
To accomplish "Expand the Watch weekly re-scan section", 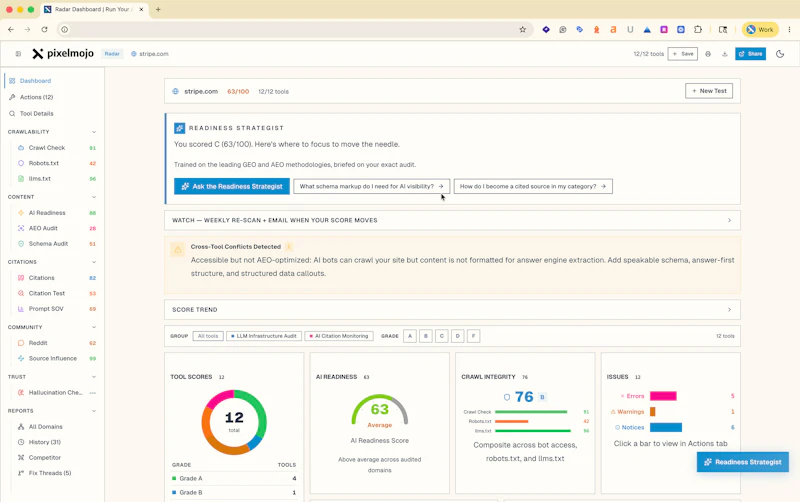I will pos(452,220).
